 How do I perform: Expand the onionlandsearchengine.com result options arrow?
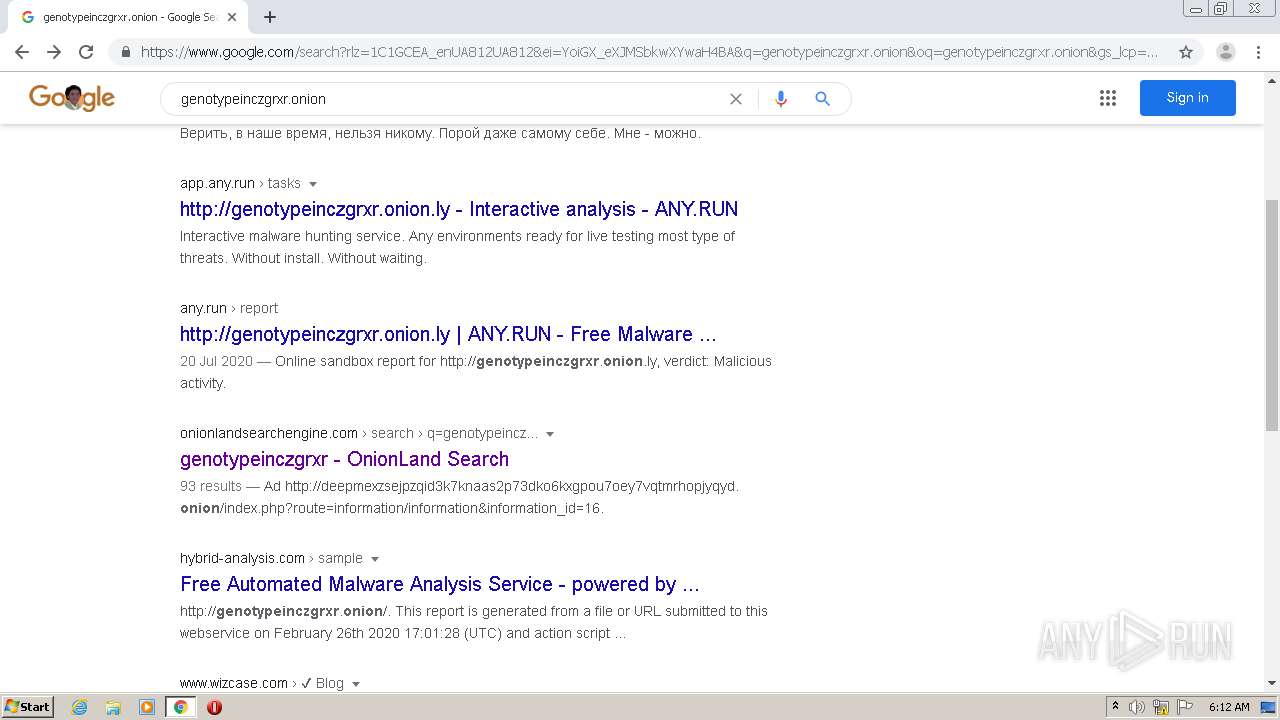(x=550, y=434)
